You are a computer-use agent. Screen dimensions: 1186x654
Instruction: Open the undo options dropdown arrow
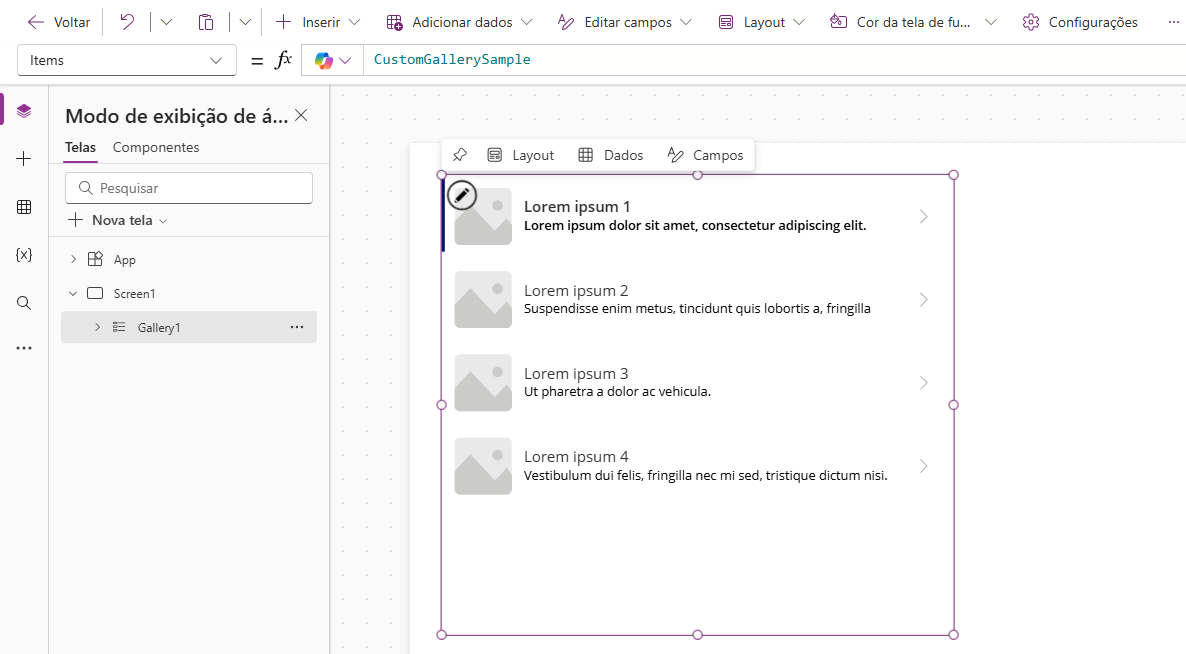pos(166,22)
